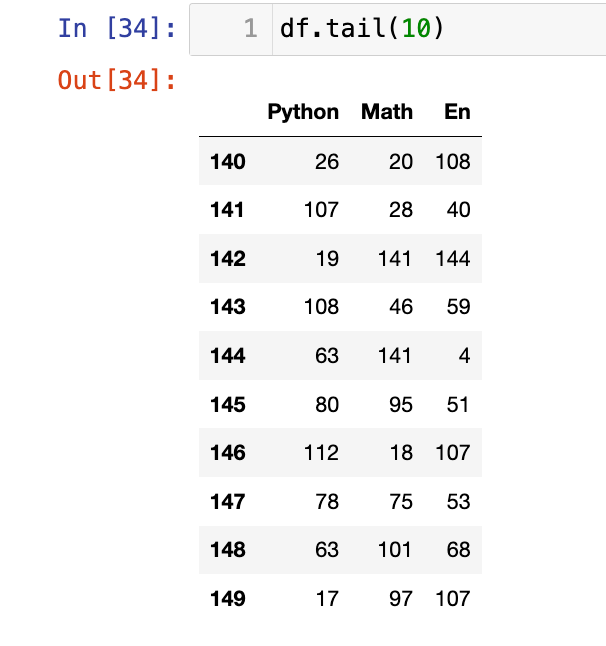
Task: Click the Math value 28 in row 141
Action: tap(401, 210)
